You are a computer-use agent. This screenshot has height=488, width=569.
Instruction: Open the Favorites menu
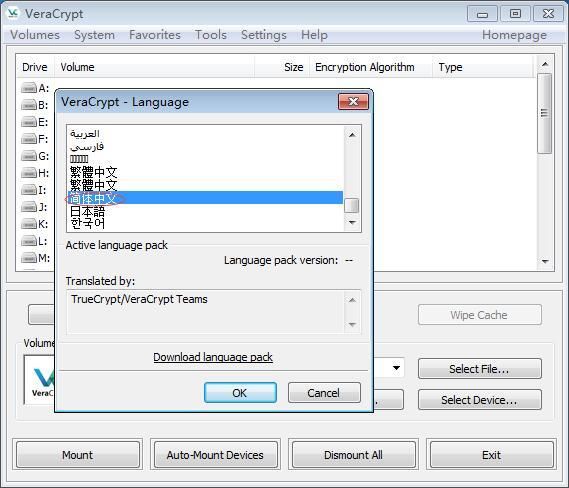coord(155,35)
